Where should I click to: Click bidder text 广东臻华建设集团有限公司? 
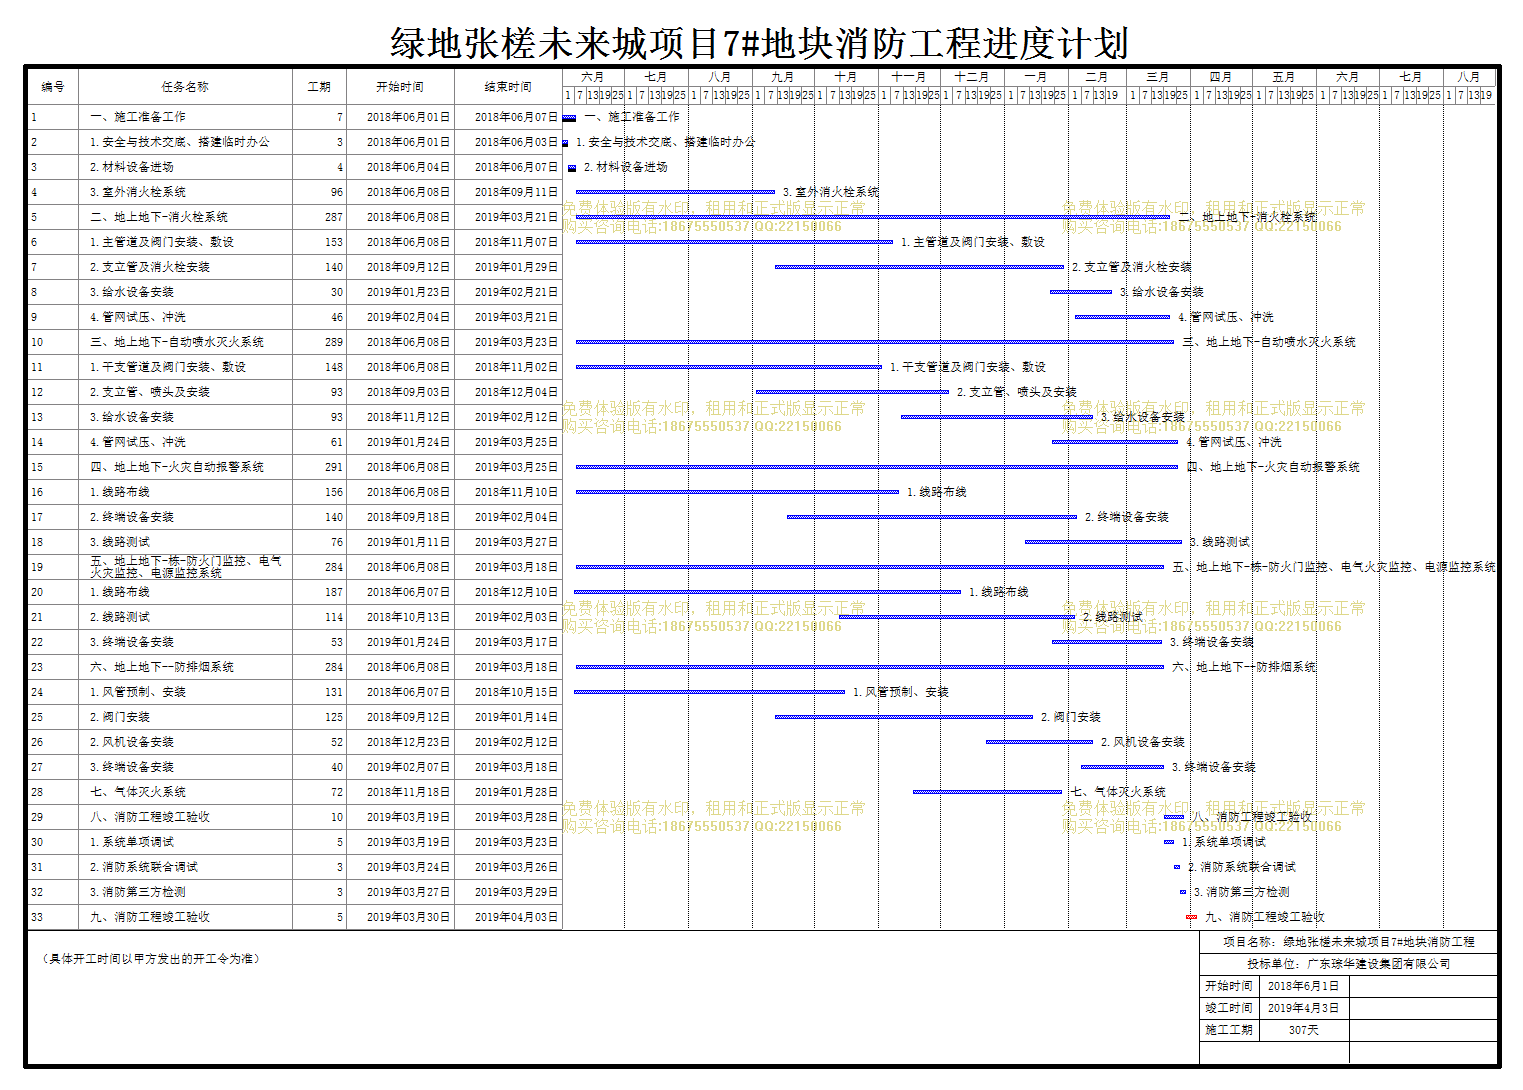[x=1378, y=964]
